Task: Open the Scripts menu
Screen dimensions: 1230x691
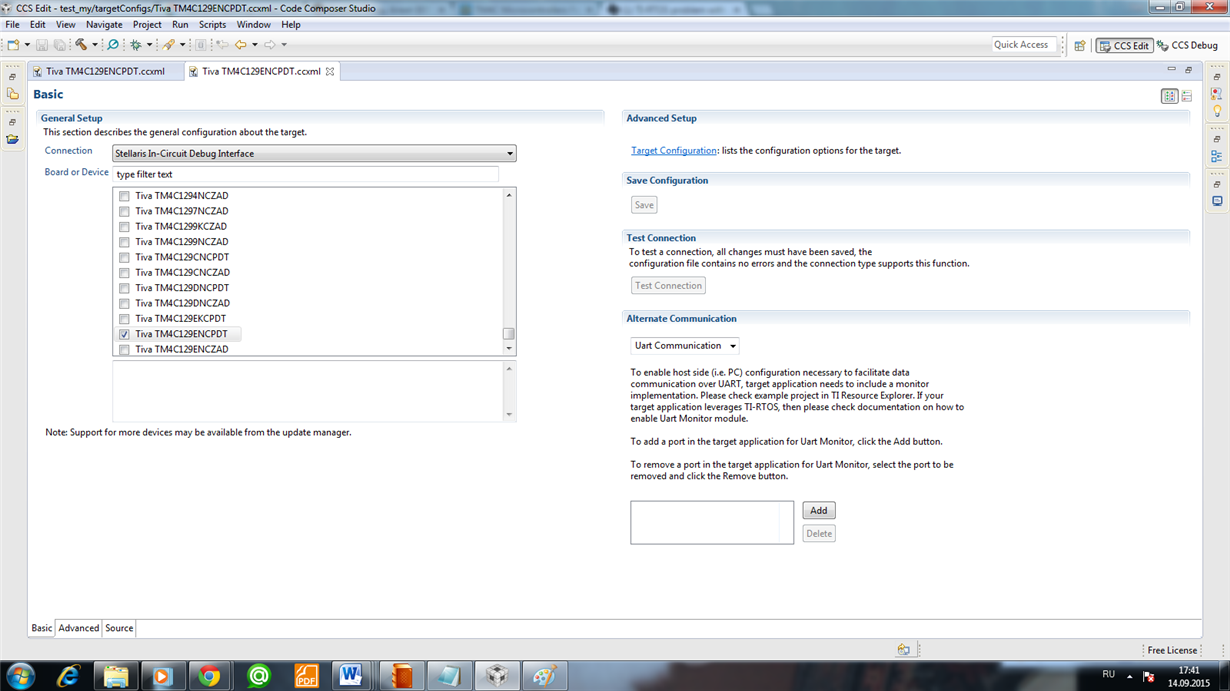Action: coord(212,24)
